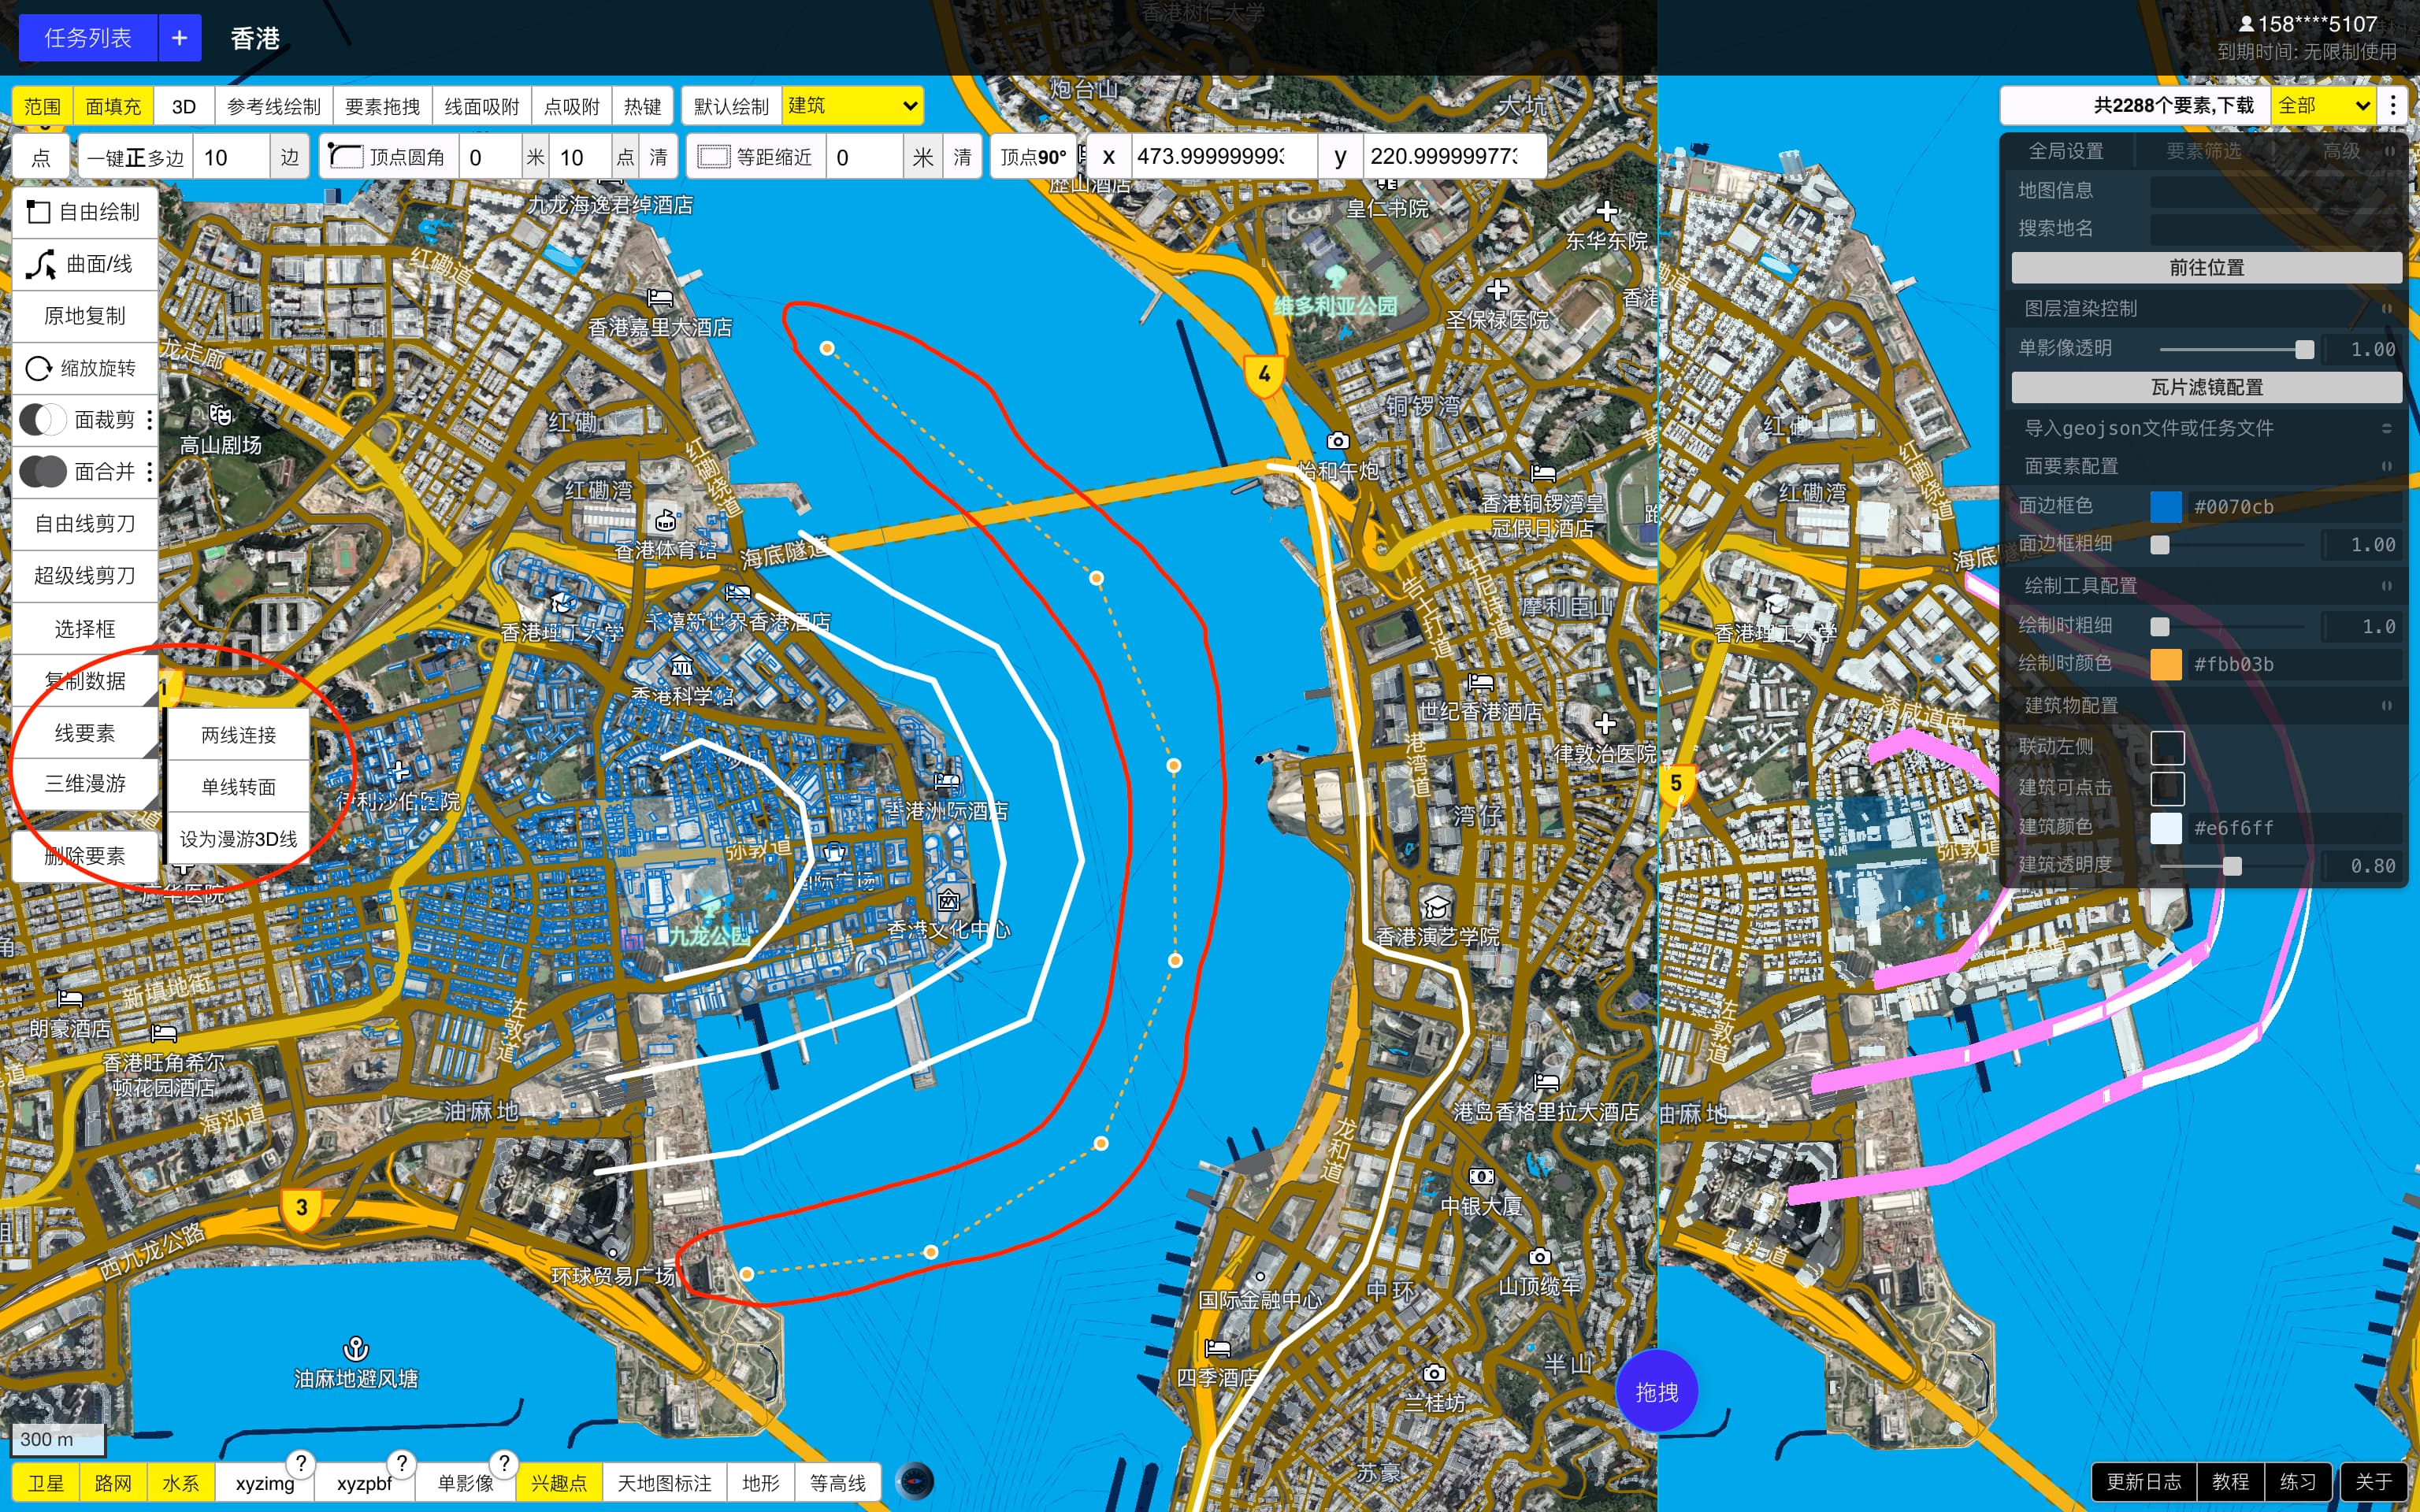Switch to 高级 tab
2420x1512 pixels.
(2341, 151)
